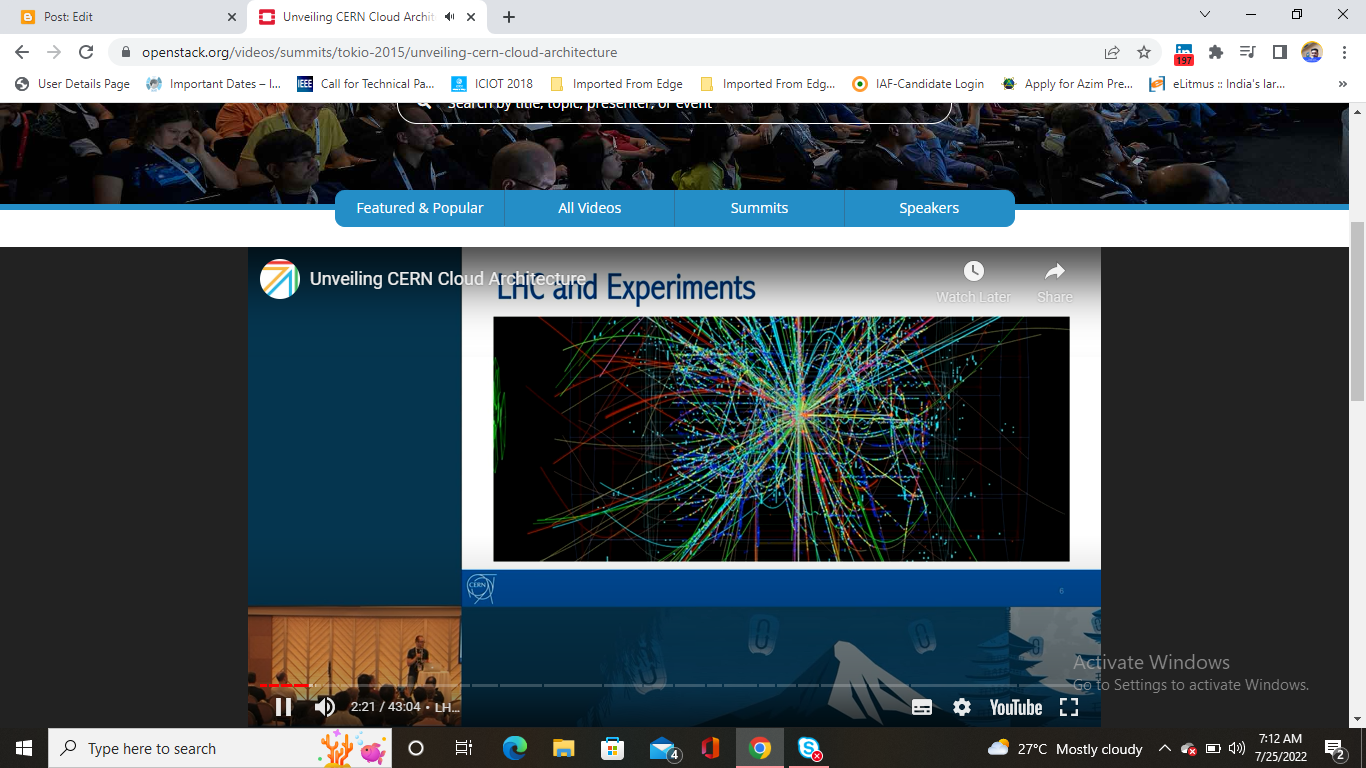Click the Share arrow icon
1366x768 pixels.
(1055, 271)
